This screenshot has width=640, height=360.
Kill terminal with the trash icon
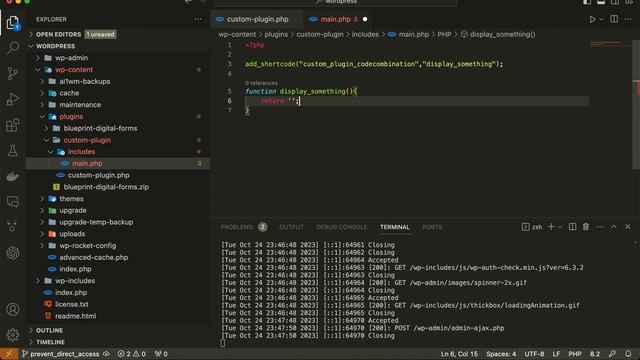point(586,227)
